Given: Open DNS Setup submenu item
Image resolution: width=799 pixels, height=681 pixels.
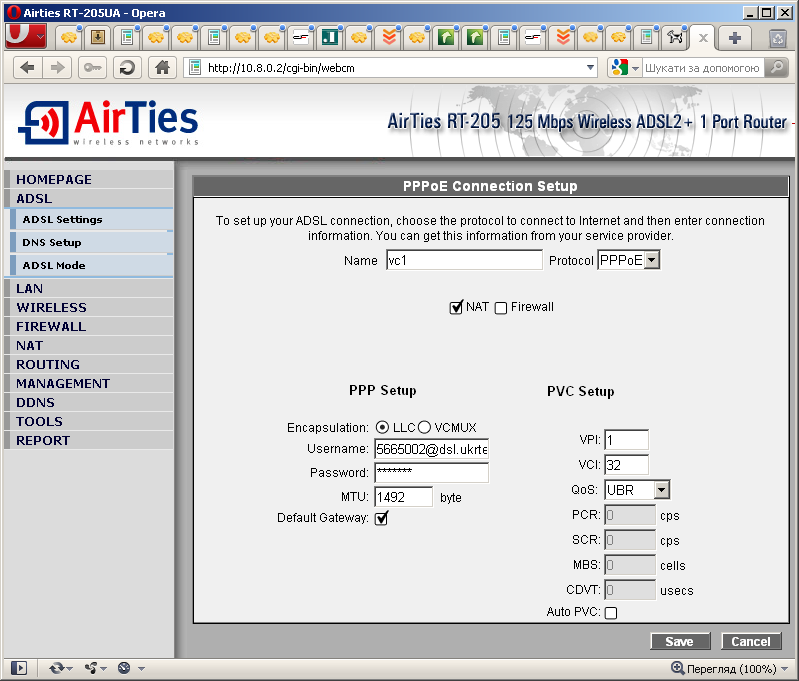Looking at the screenshot, I should (x=92, y=242).
